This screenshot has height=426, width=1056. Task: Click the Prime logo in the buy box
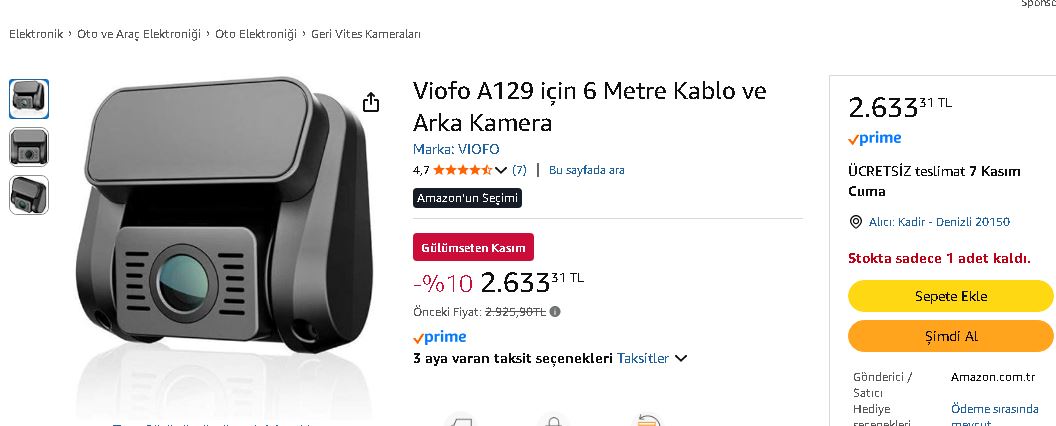pos(874,139)
